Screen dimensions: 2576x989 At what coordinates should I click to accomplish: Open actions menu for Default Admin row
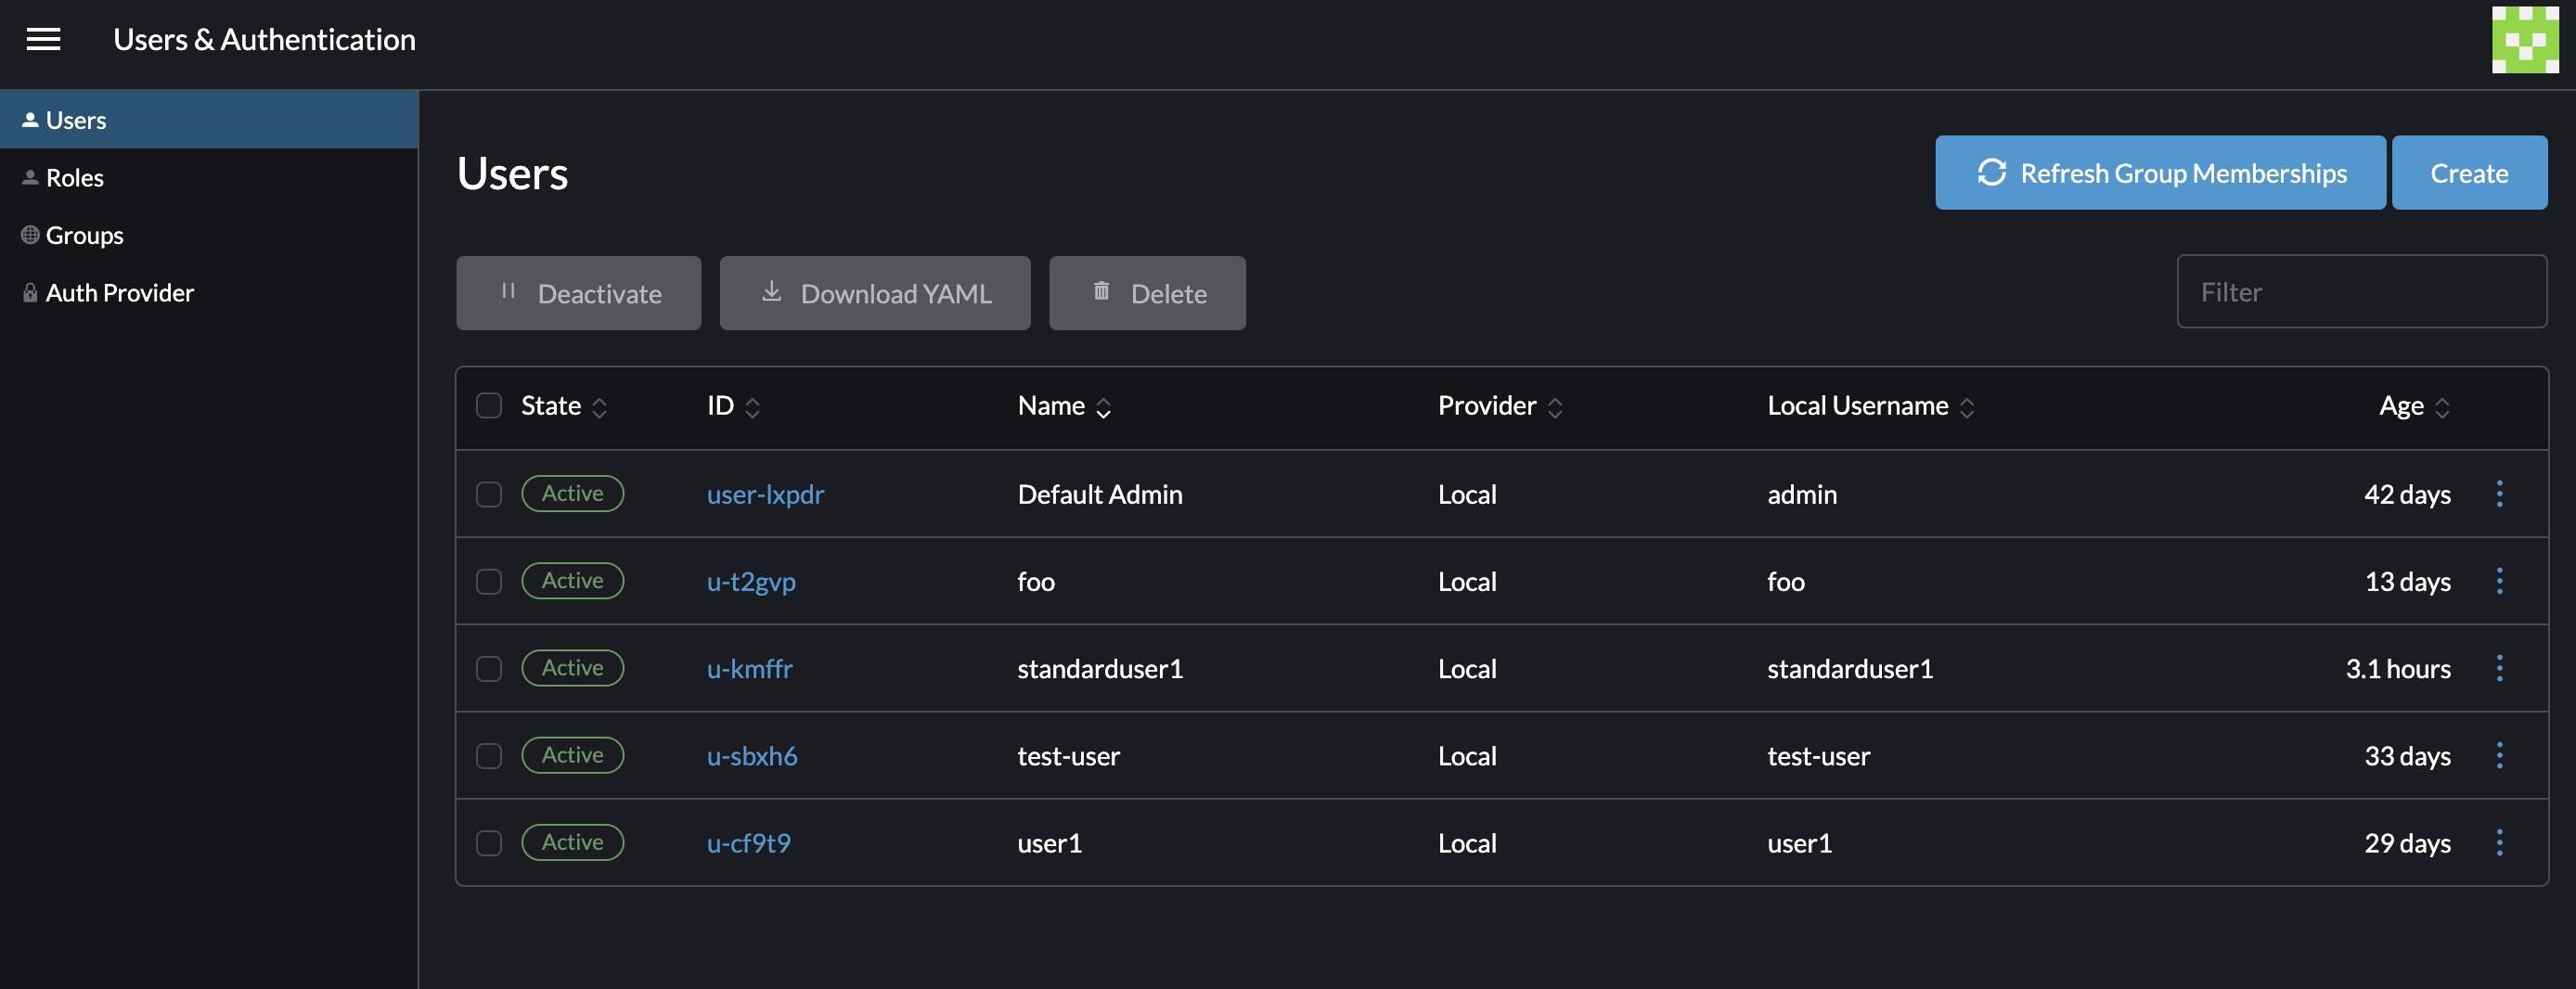pyautogui.click(x=2499, y=494)
